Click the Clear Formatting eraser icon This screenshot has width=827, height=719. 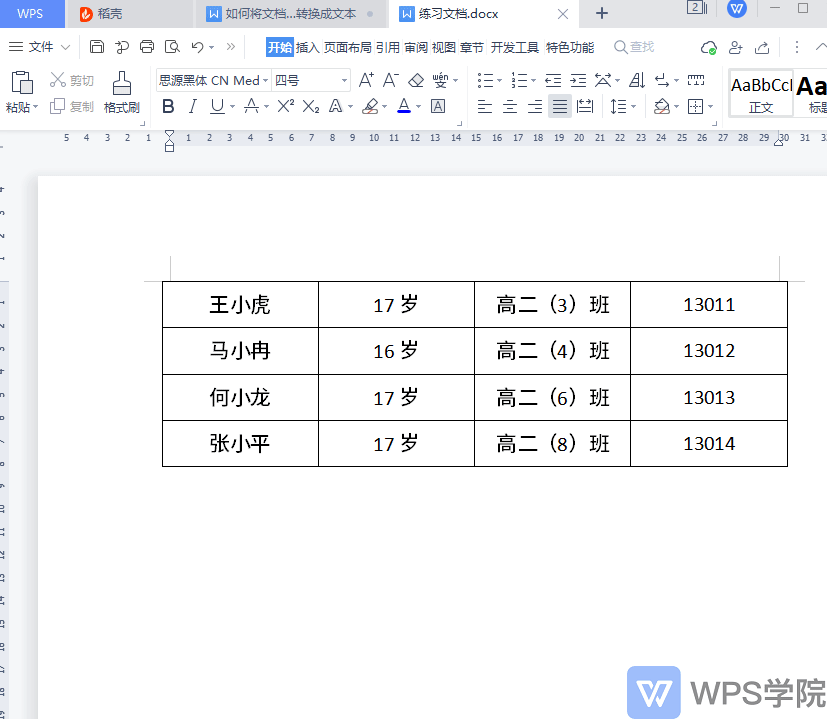click(416, 80)
